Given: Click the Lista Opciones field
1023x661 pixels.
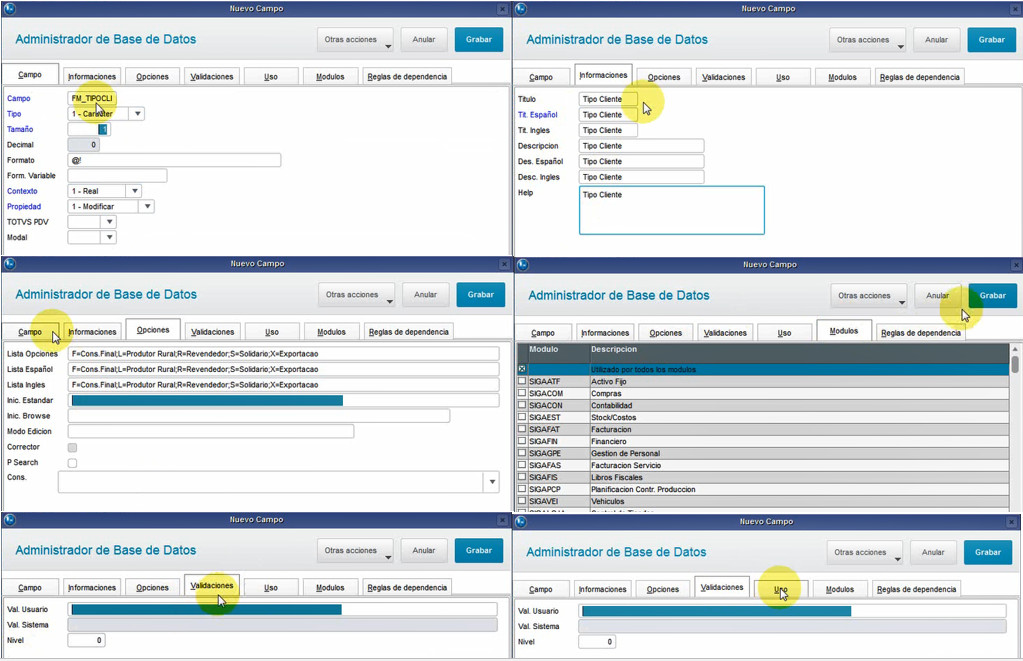Looking at the screenshot, I should pyautogui.click(x=284, y=354).
